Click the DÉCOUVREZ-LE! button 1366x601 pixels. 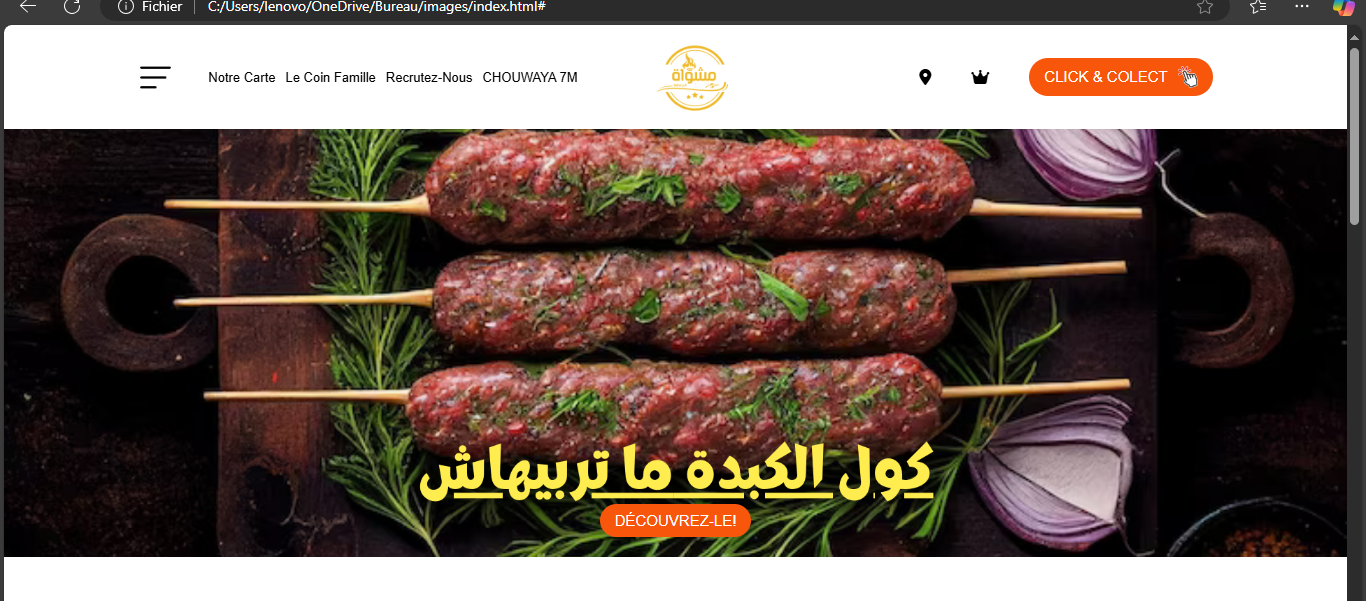[675, 520]
